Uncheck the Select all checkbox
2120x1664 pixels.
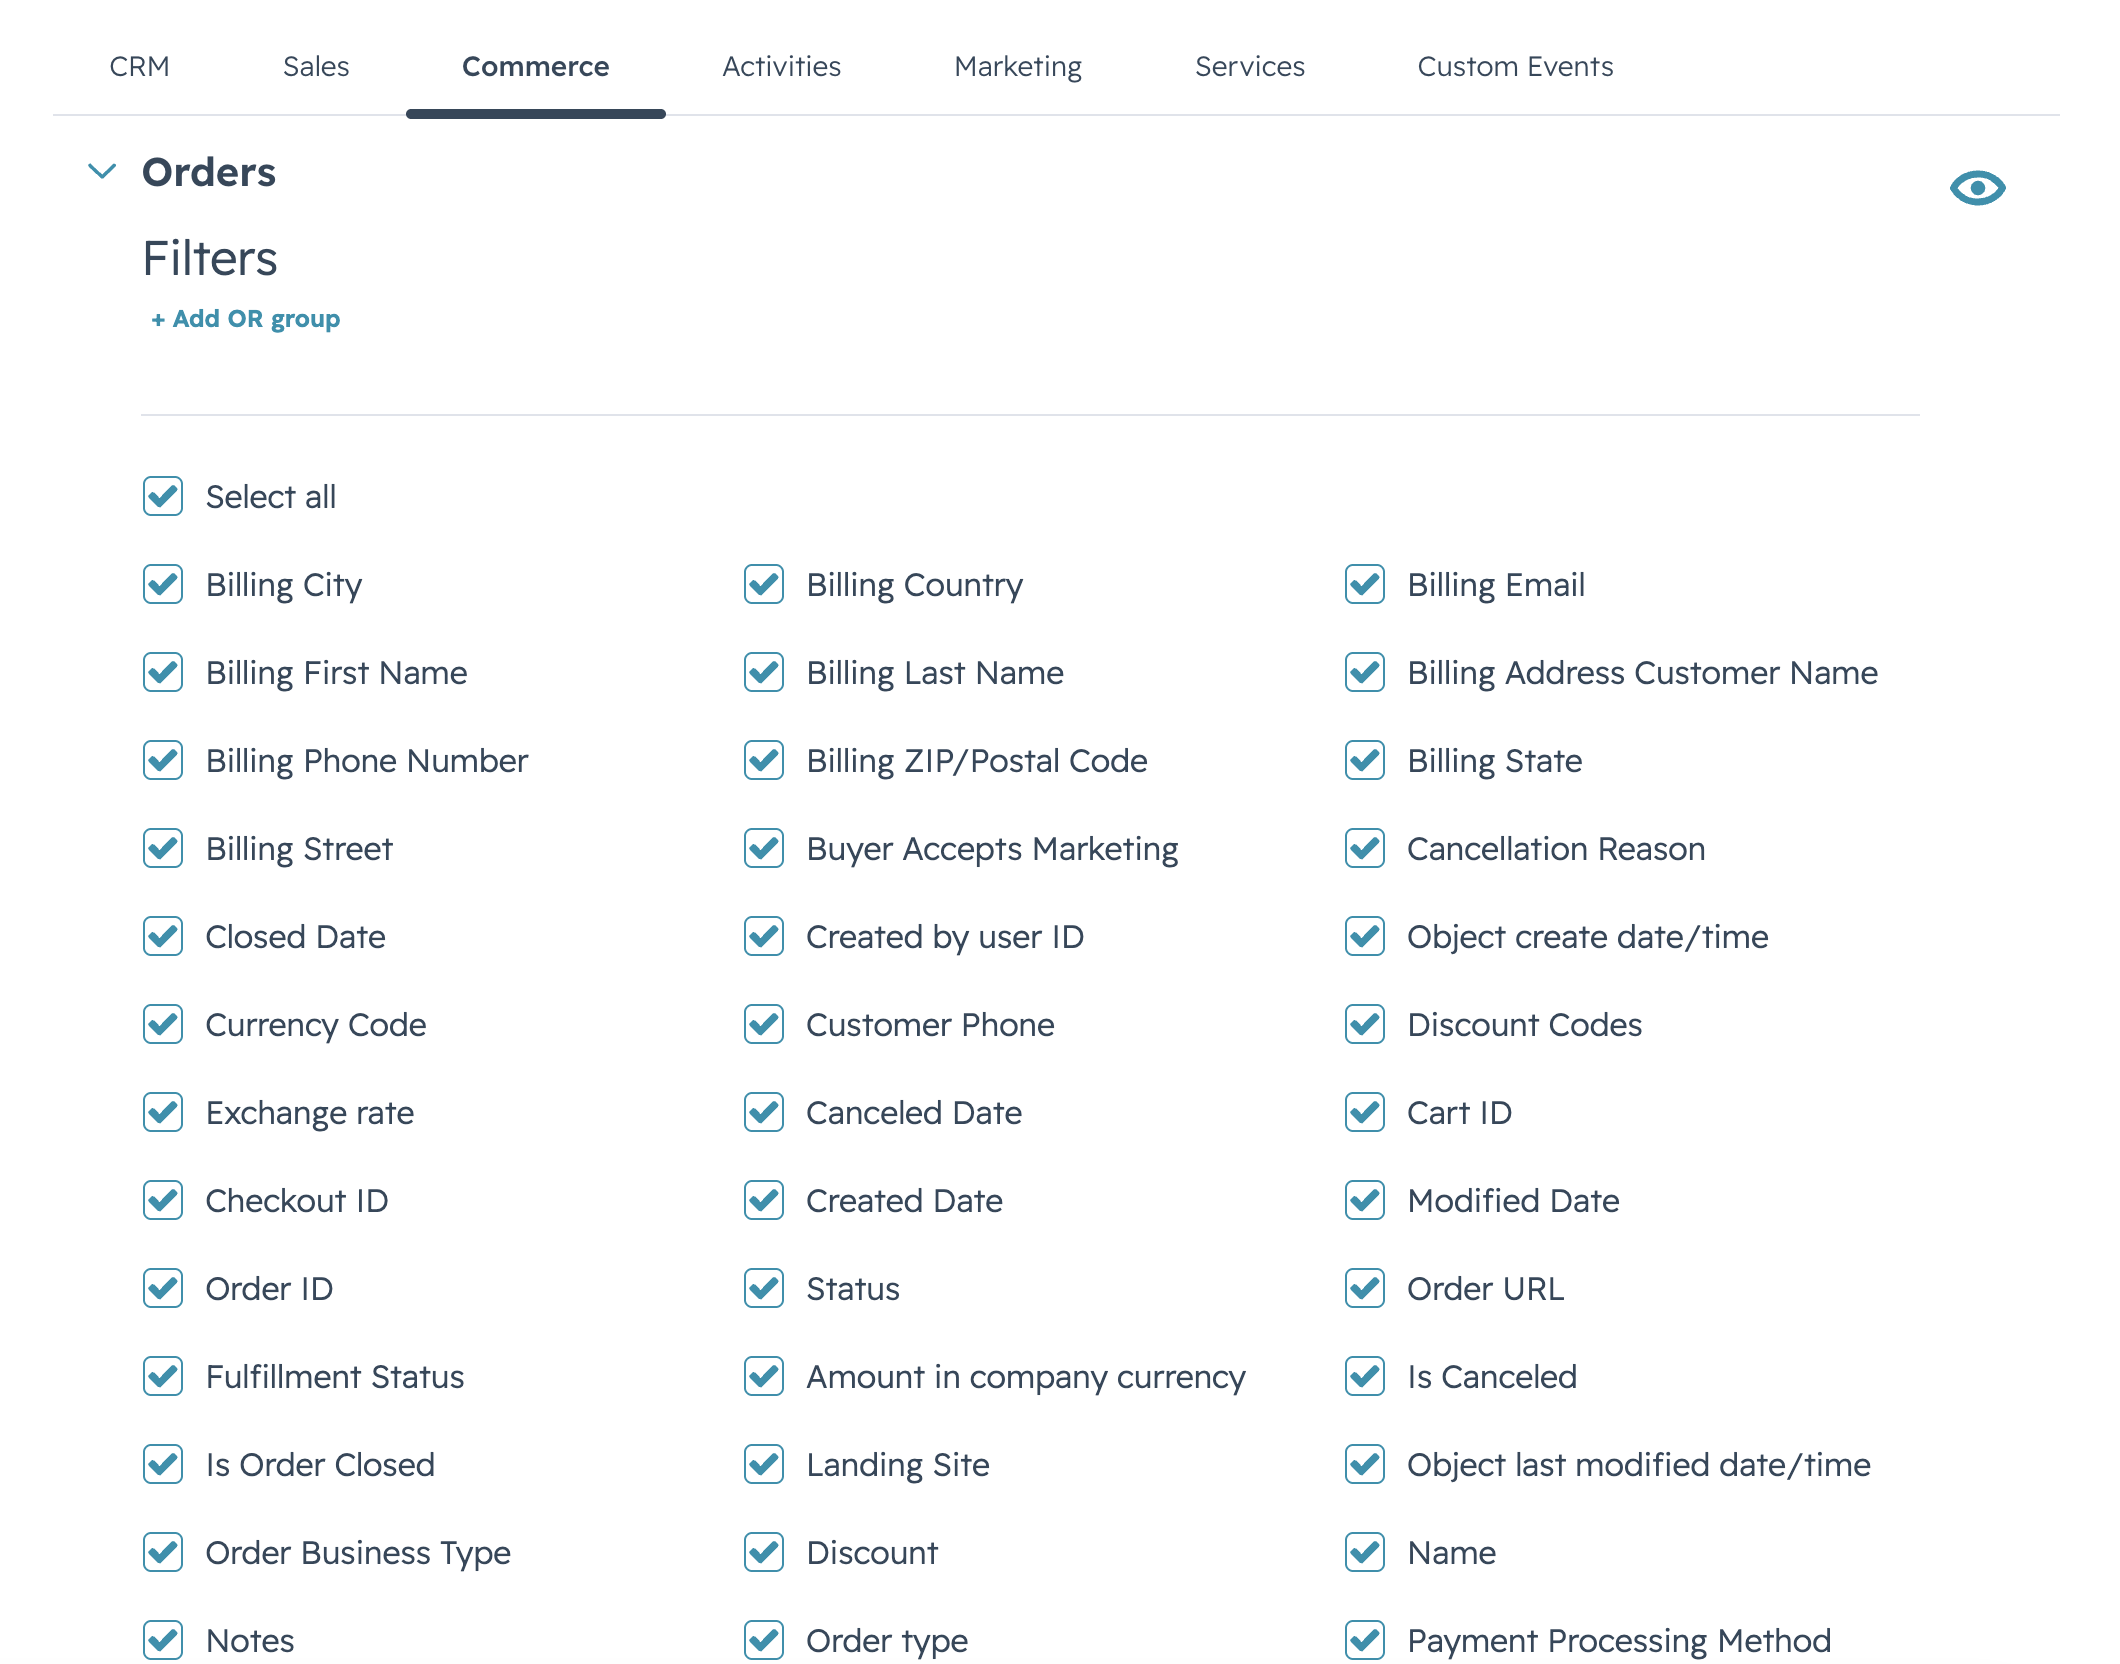[x=163, y=496]
